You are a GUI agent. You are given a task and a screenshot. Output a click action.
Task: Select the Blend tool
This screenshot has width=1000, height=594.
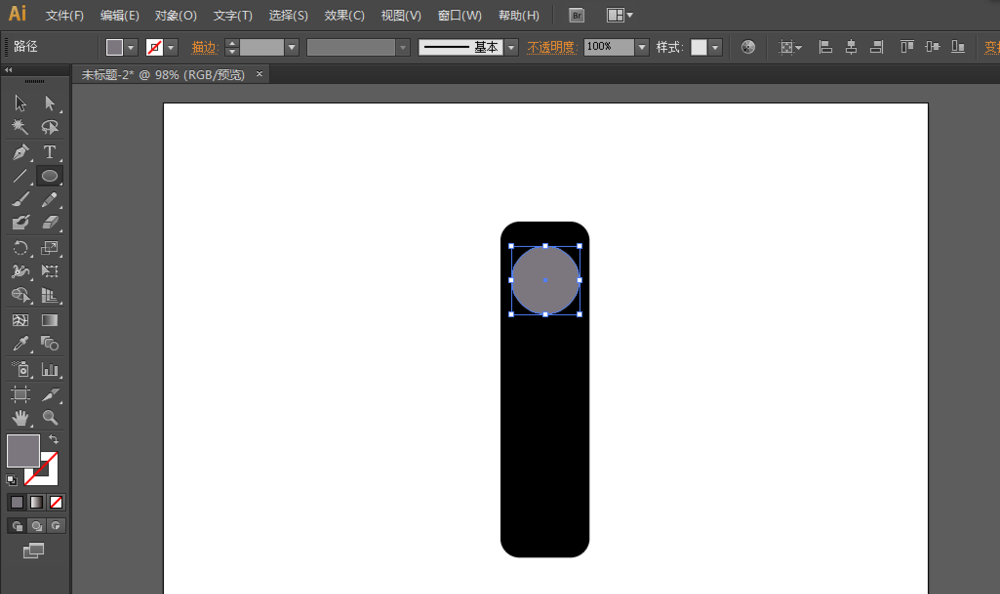(50, 344)
